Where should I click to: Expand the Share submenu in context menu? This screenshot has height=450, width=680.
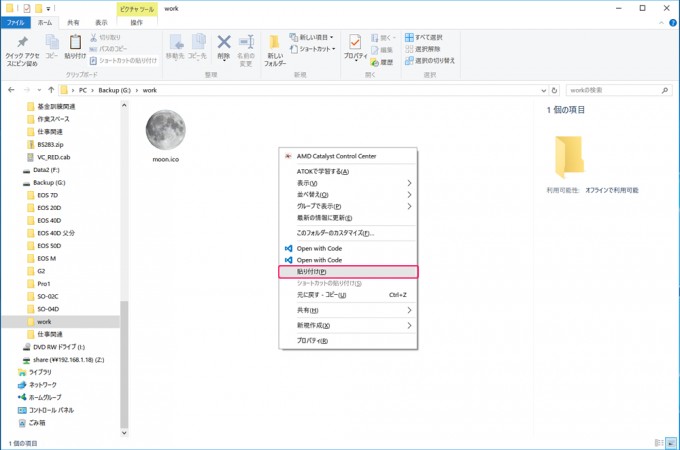click(348, 310)
